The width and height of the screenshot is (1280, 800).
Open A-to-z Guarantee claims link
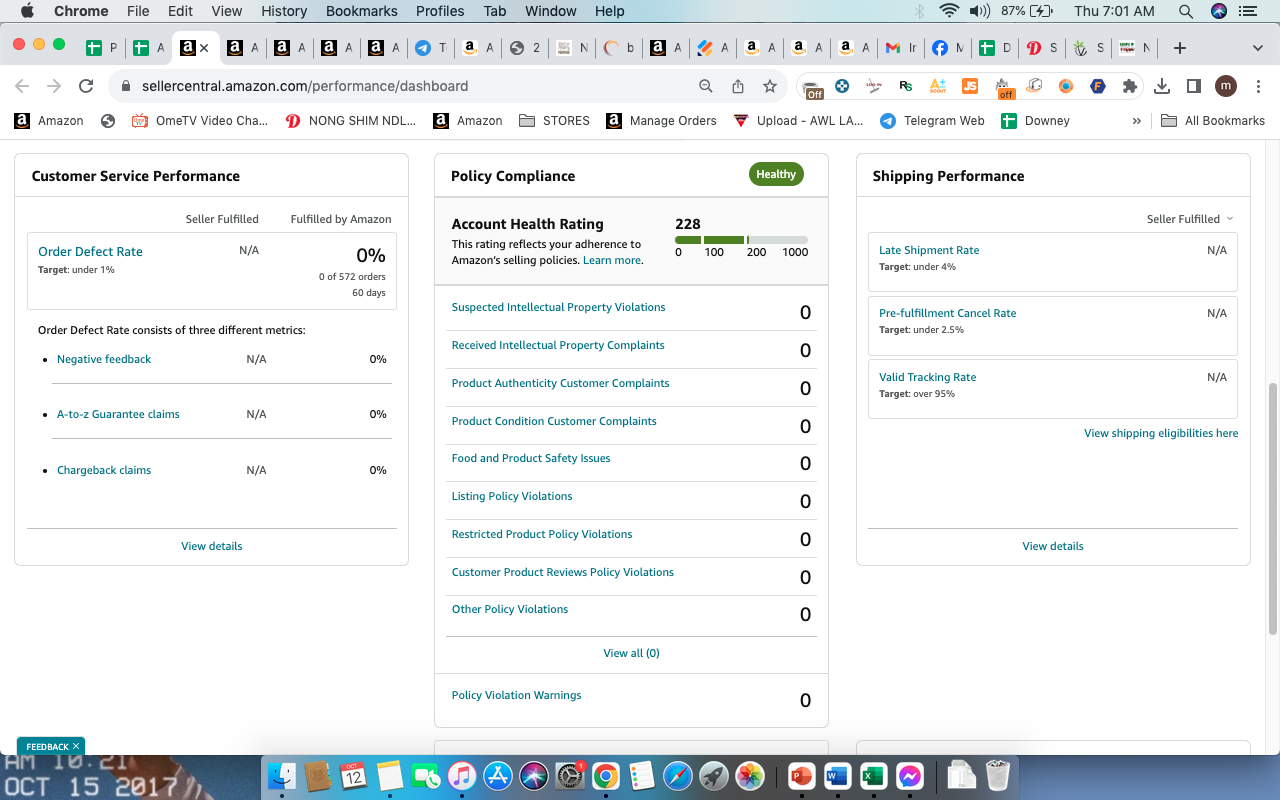click(118, 414)
